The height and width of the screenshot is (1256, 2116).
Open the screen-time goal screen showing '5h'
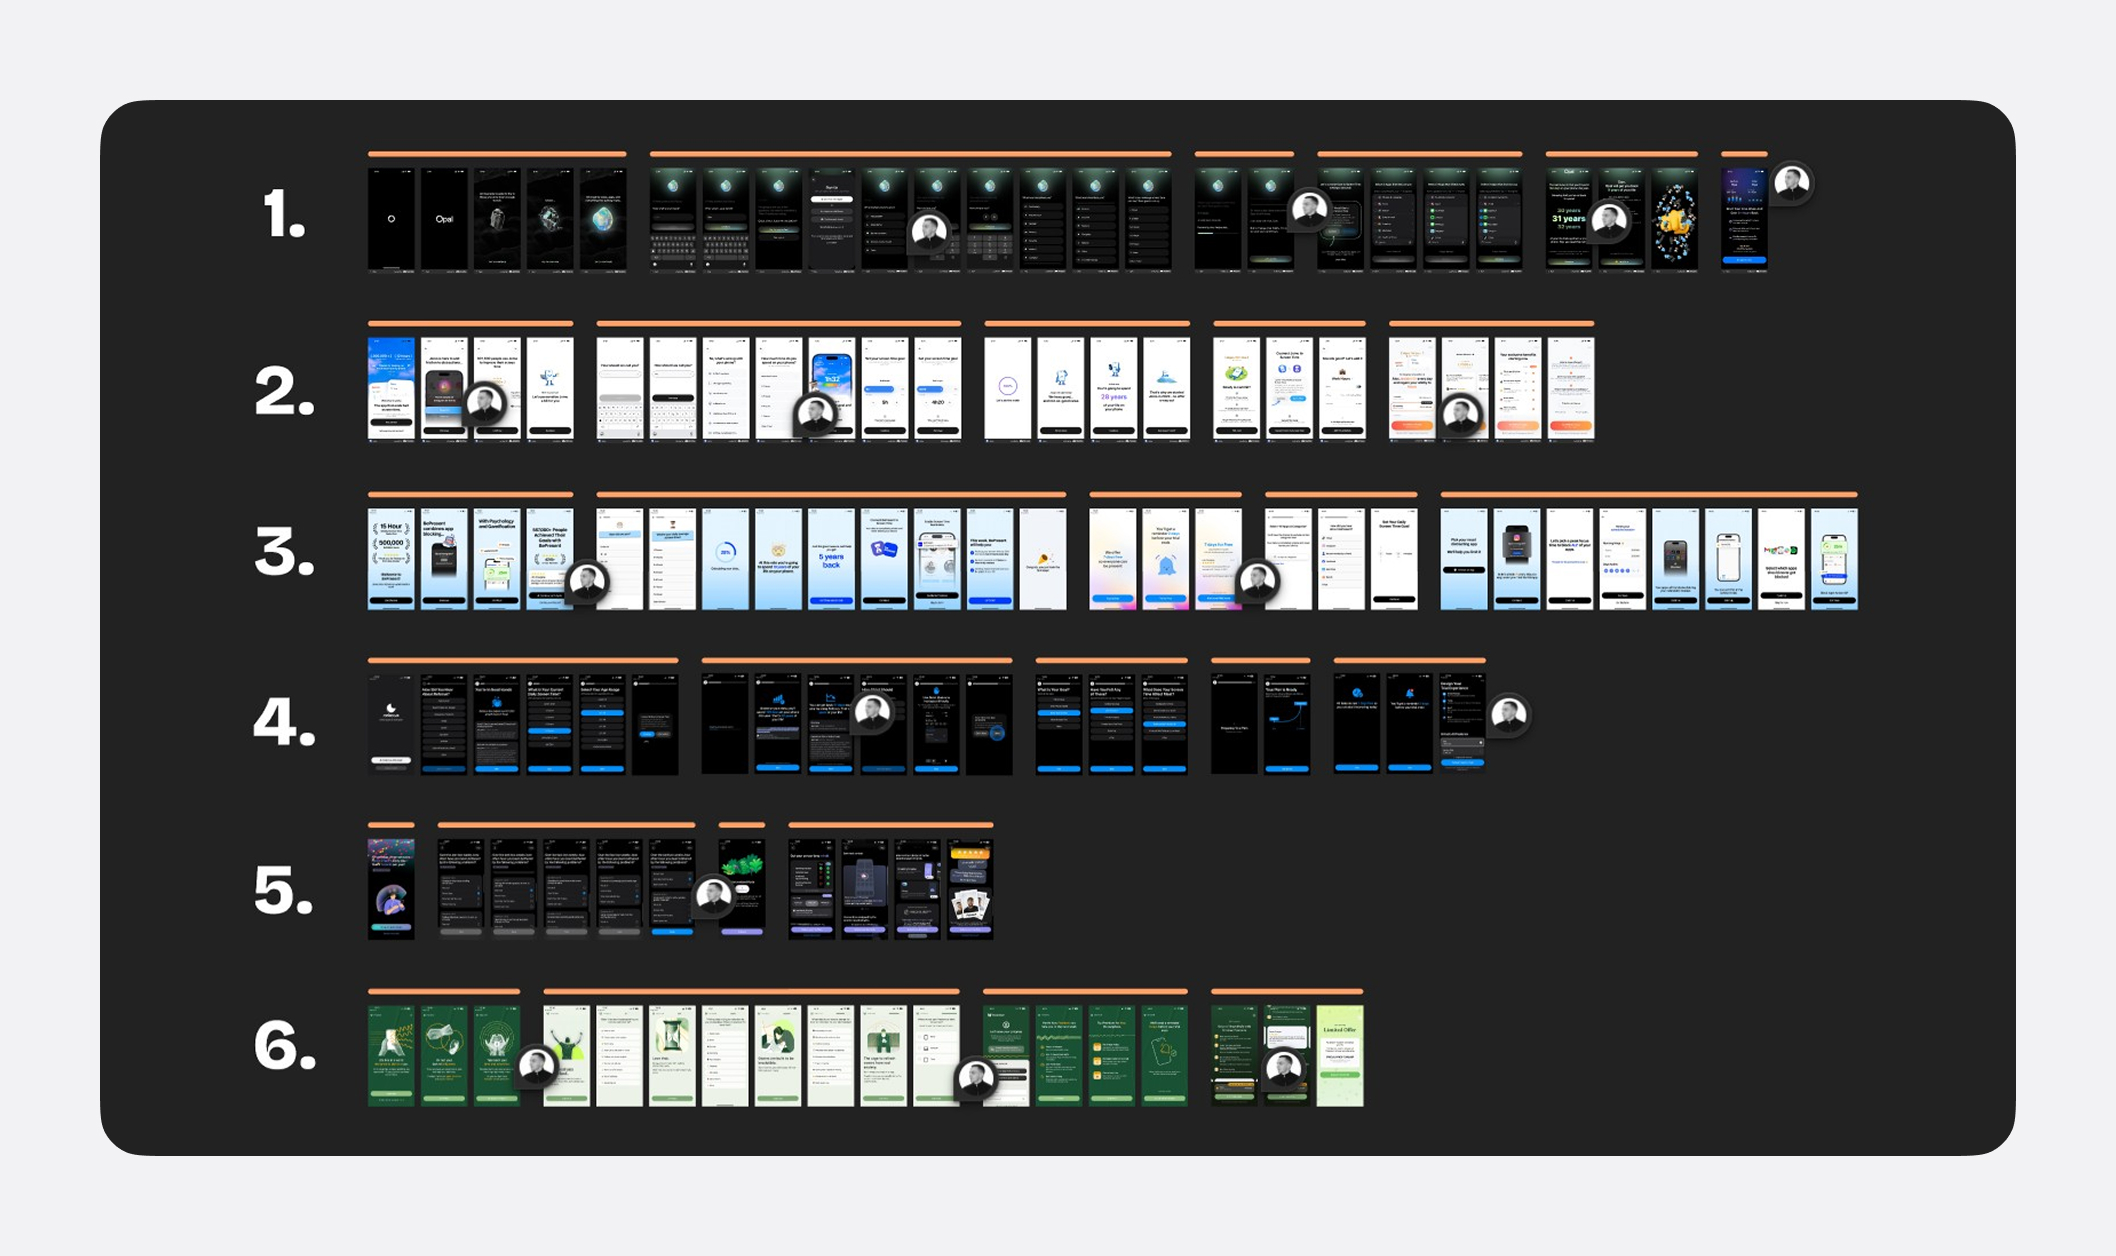click(x=885, y=389)
